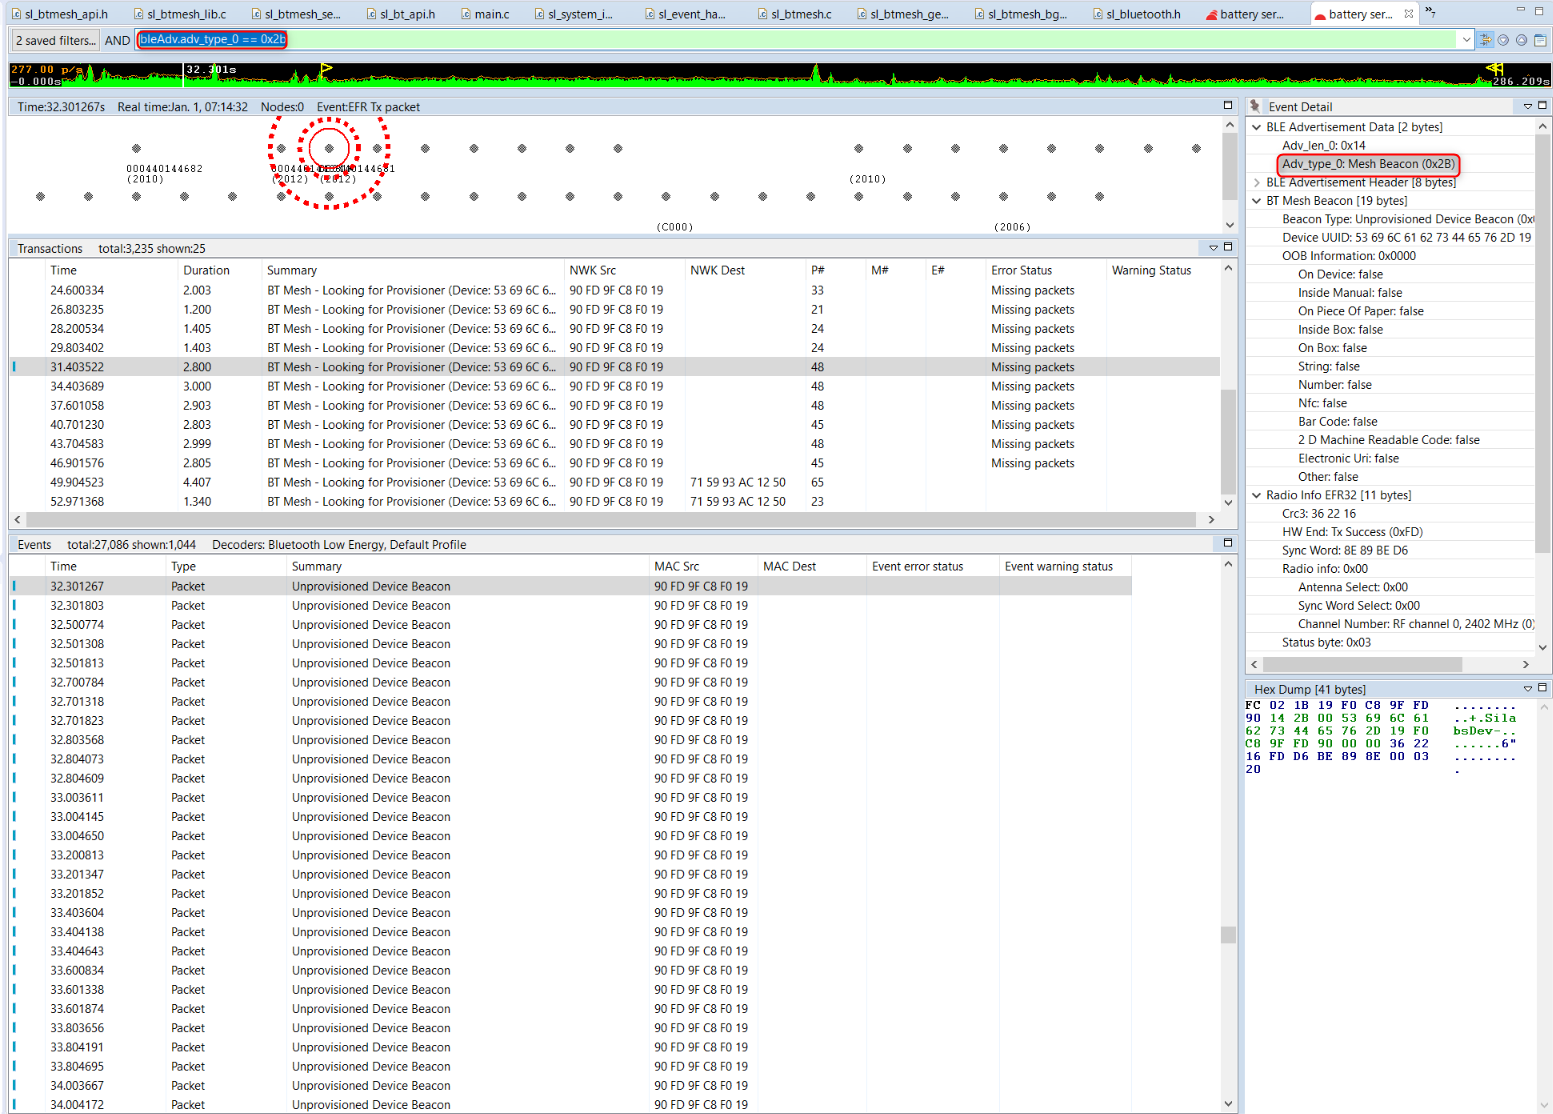Viewport: 1553px width, 1114px height.
Task: Open the main.c editor tab
Action: 491,14
